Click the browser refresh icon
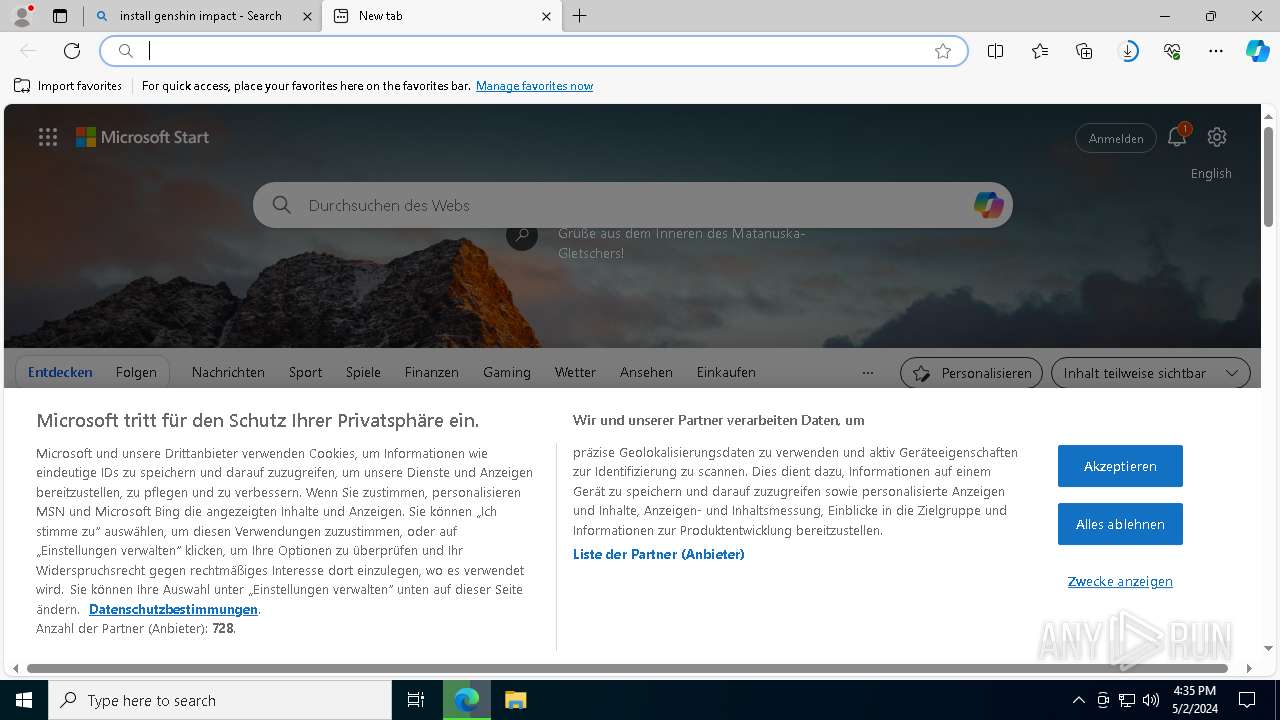 tap(72, 51)
